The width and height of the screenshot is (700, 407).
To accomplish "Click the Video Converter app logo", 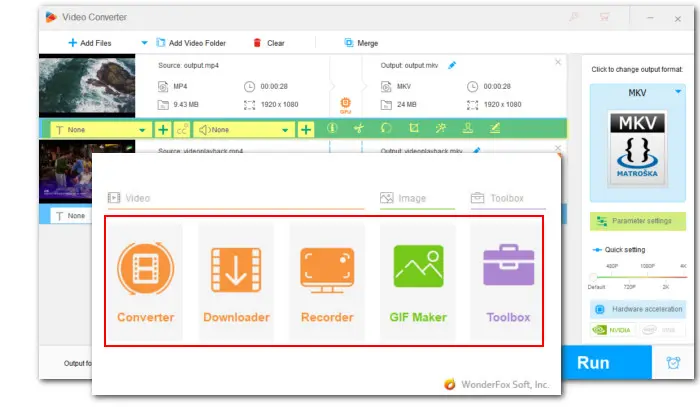I will (51, 17).
